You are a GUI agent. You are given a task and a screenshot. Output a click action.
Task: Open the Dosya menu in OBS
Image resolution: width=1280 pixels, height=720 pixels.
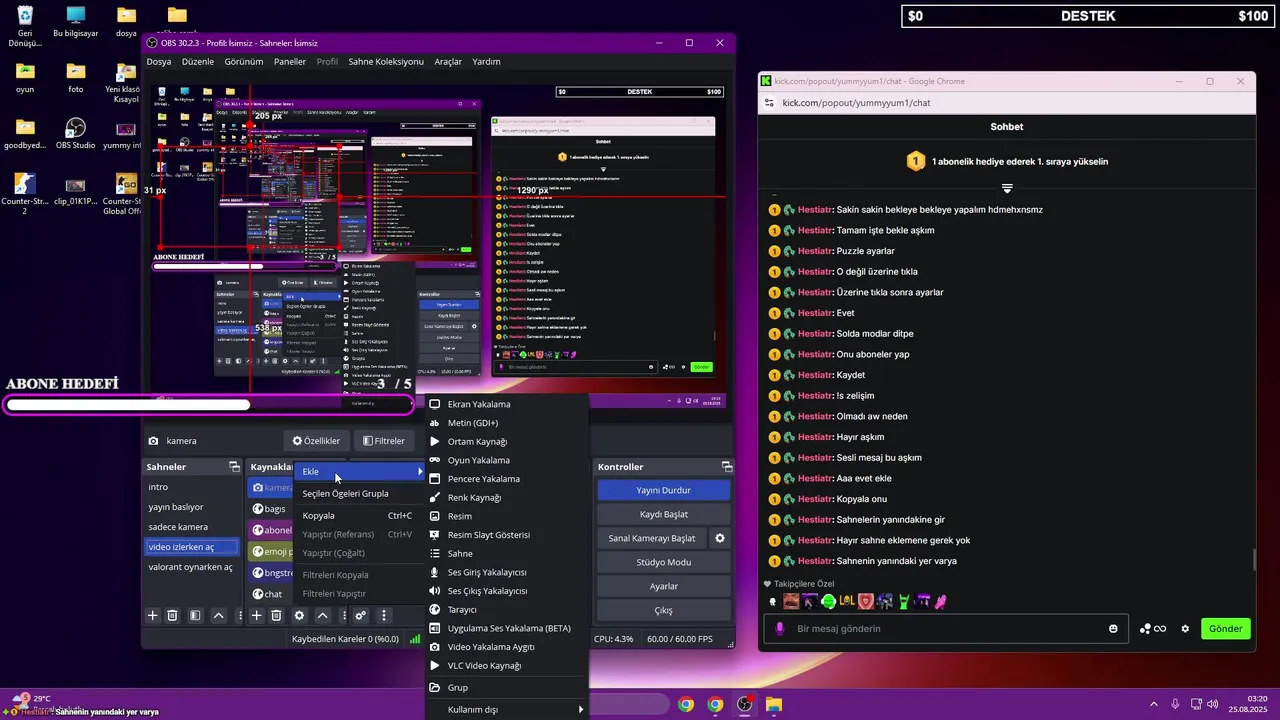pos(159,62)
